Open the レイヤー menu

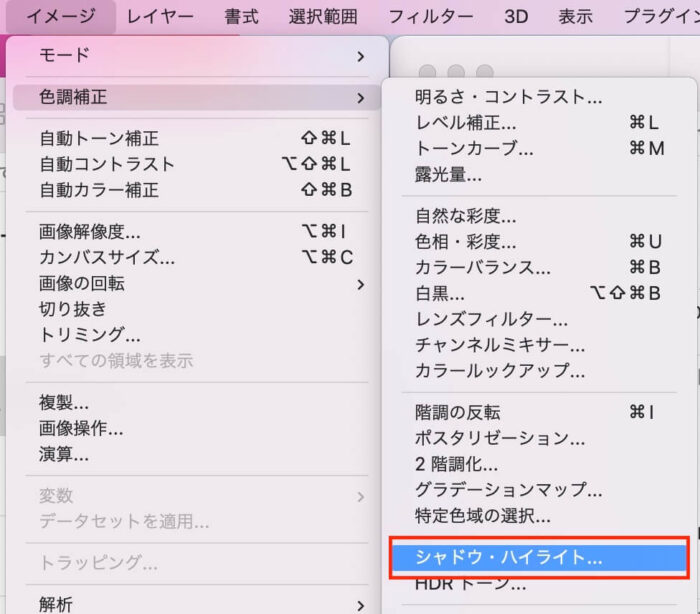pyautogui.click(x=160, y=17)
